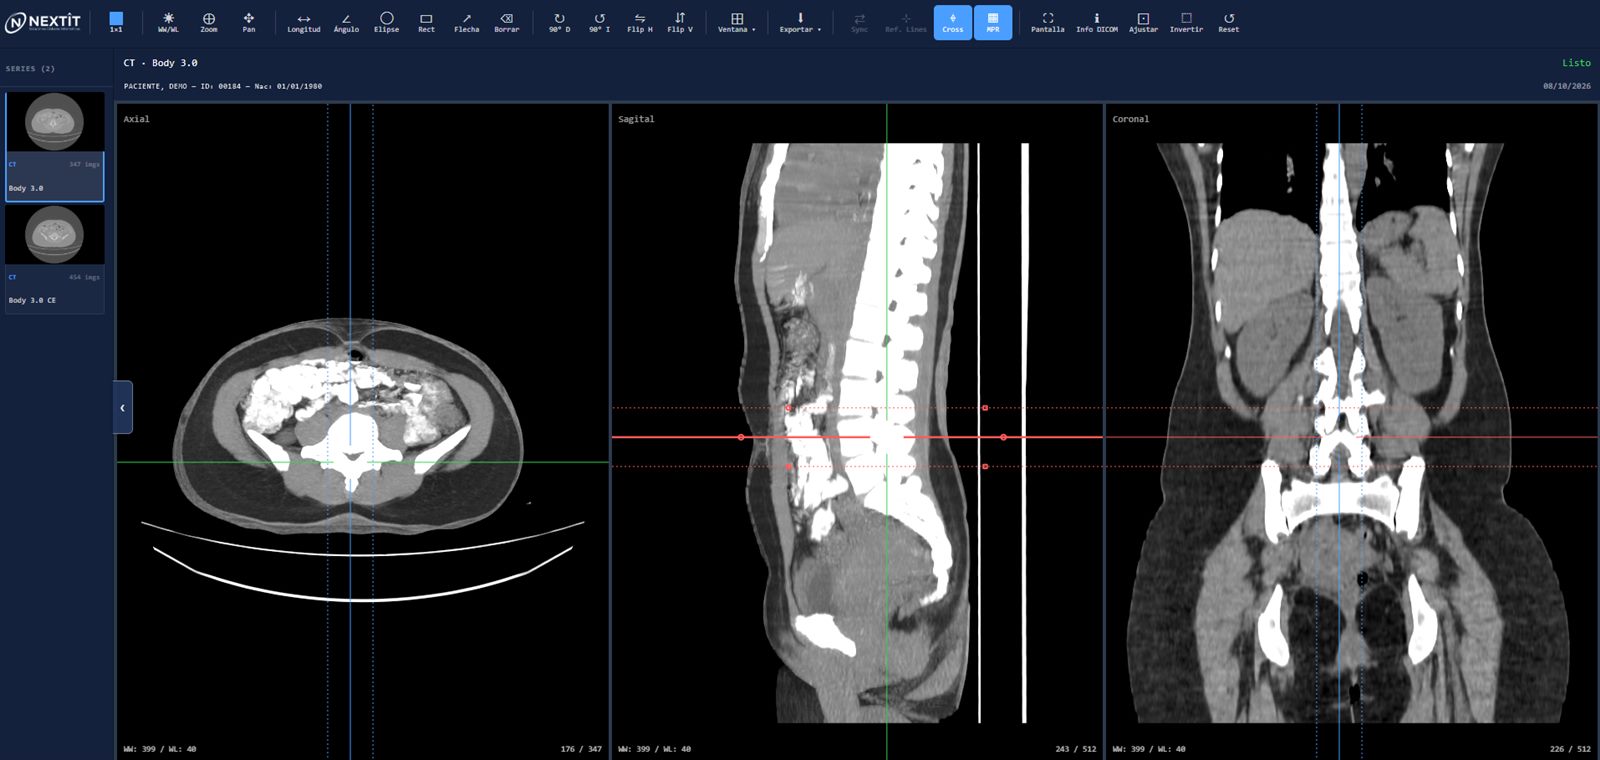Click the Borrar erase tool
Viewport: 1600px width, 760px height.
coord(507,22)
